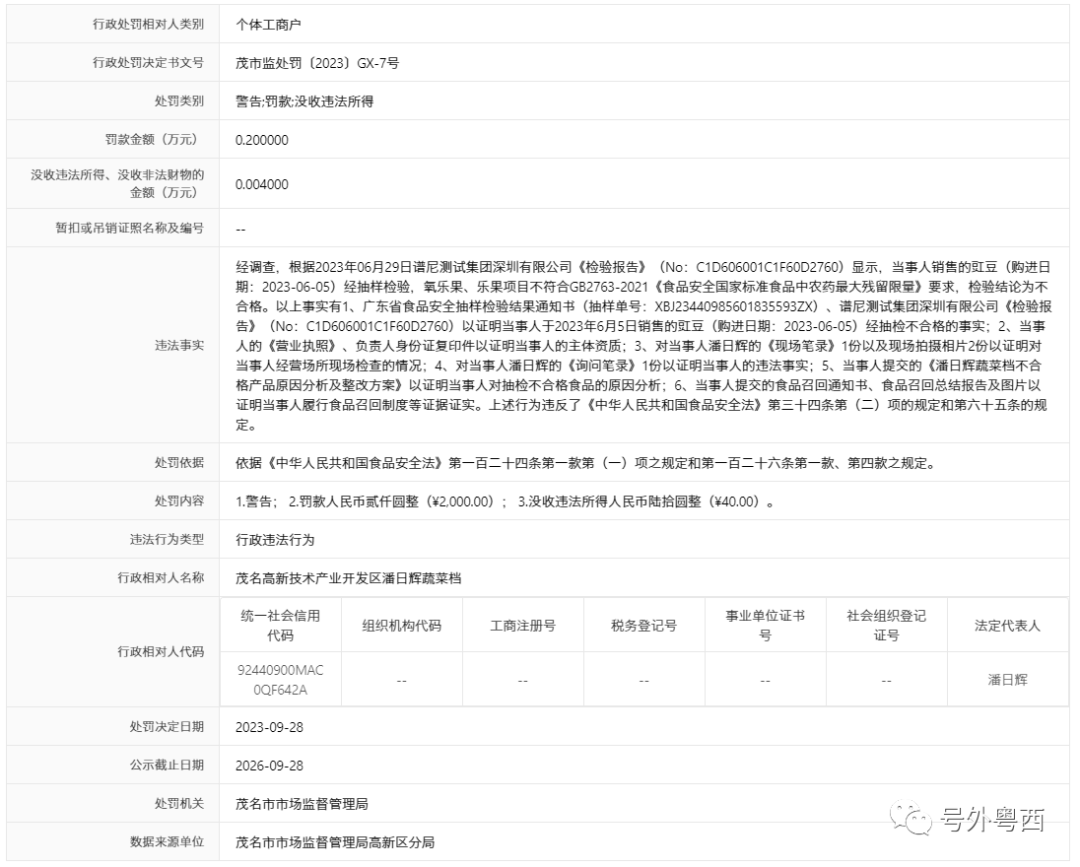Click the 处罚机关 label

coord(179,804)
